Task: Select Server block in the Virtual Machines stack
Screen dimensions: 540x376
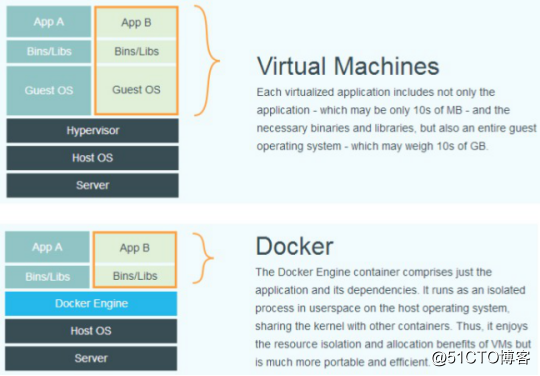Action: point(92,185)
